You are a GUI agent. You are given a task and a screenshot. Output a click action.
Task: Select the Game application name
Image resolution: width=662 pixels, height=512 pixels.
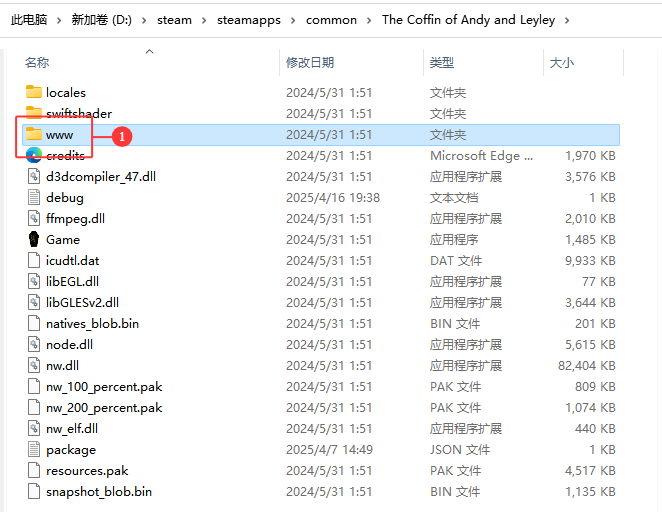click(x=63, y=239)
